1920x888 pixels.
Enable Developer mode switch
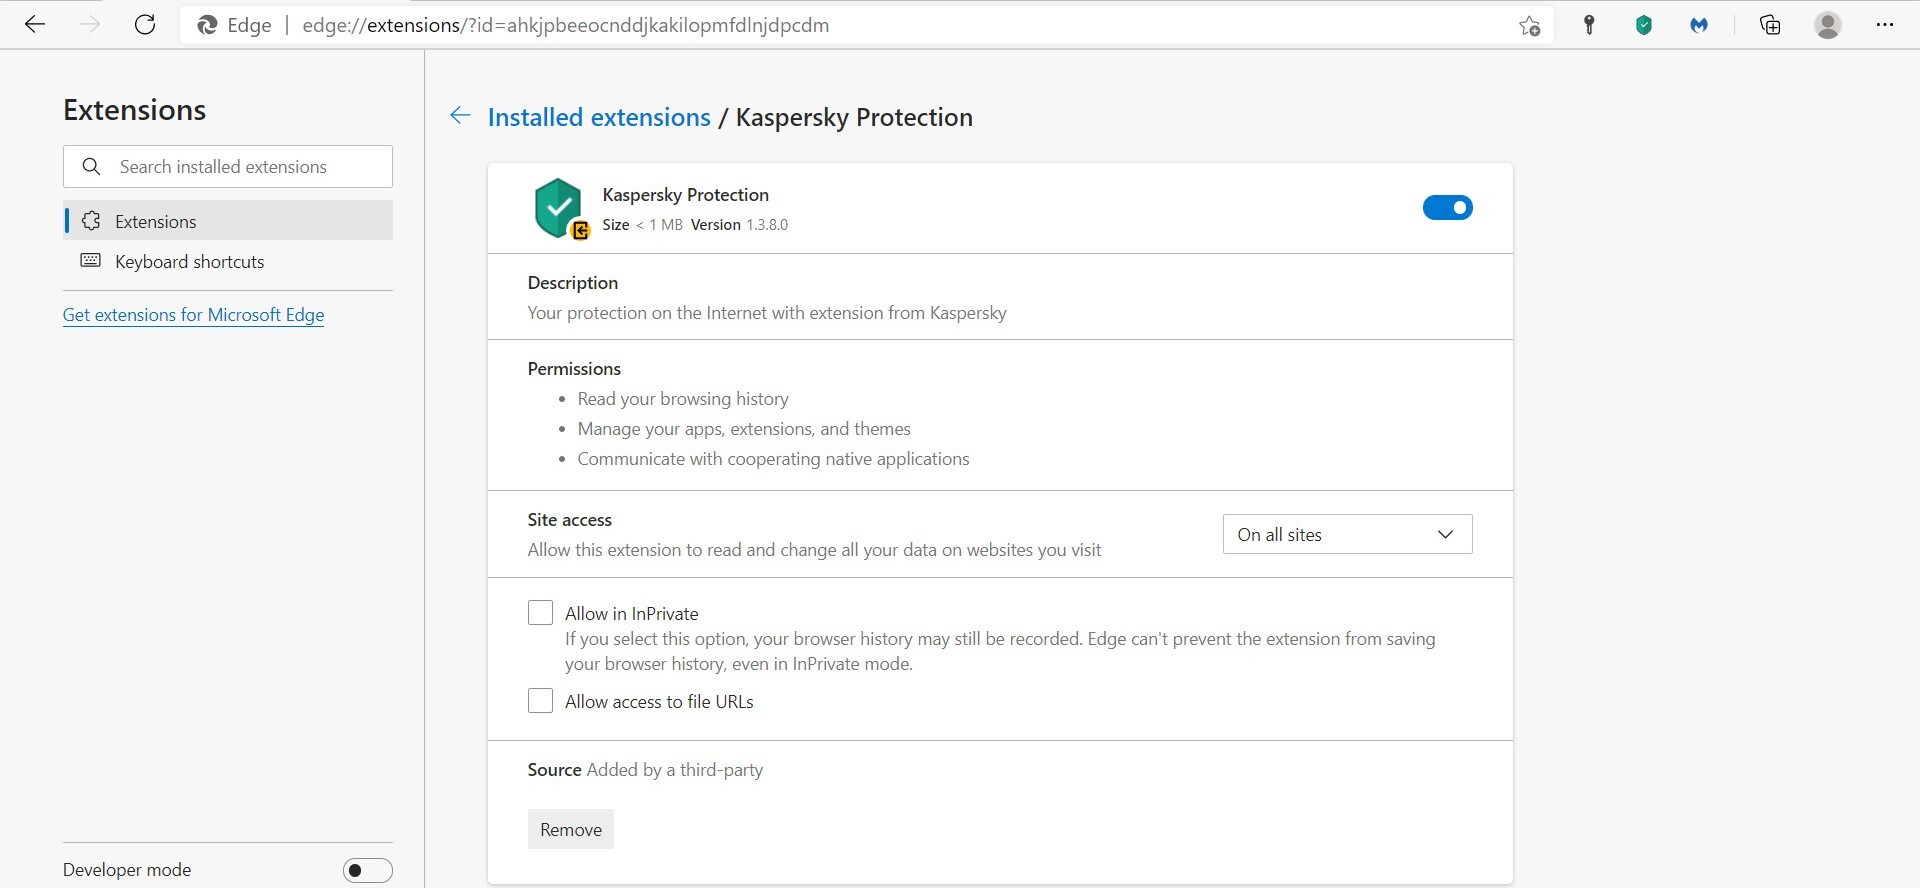tap(367, 870)
